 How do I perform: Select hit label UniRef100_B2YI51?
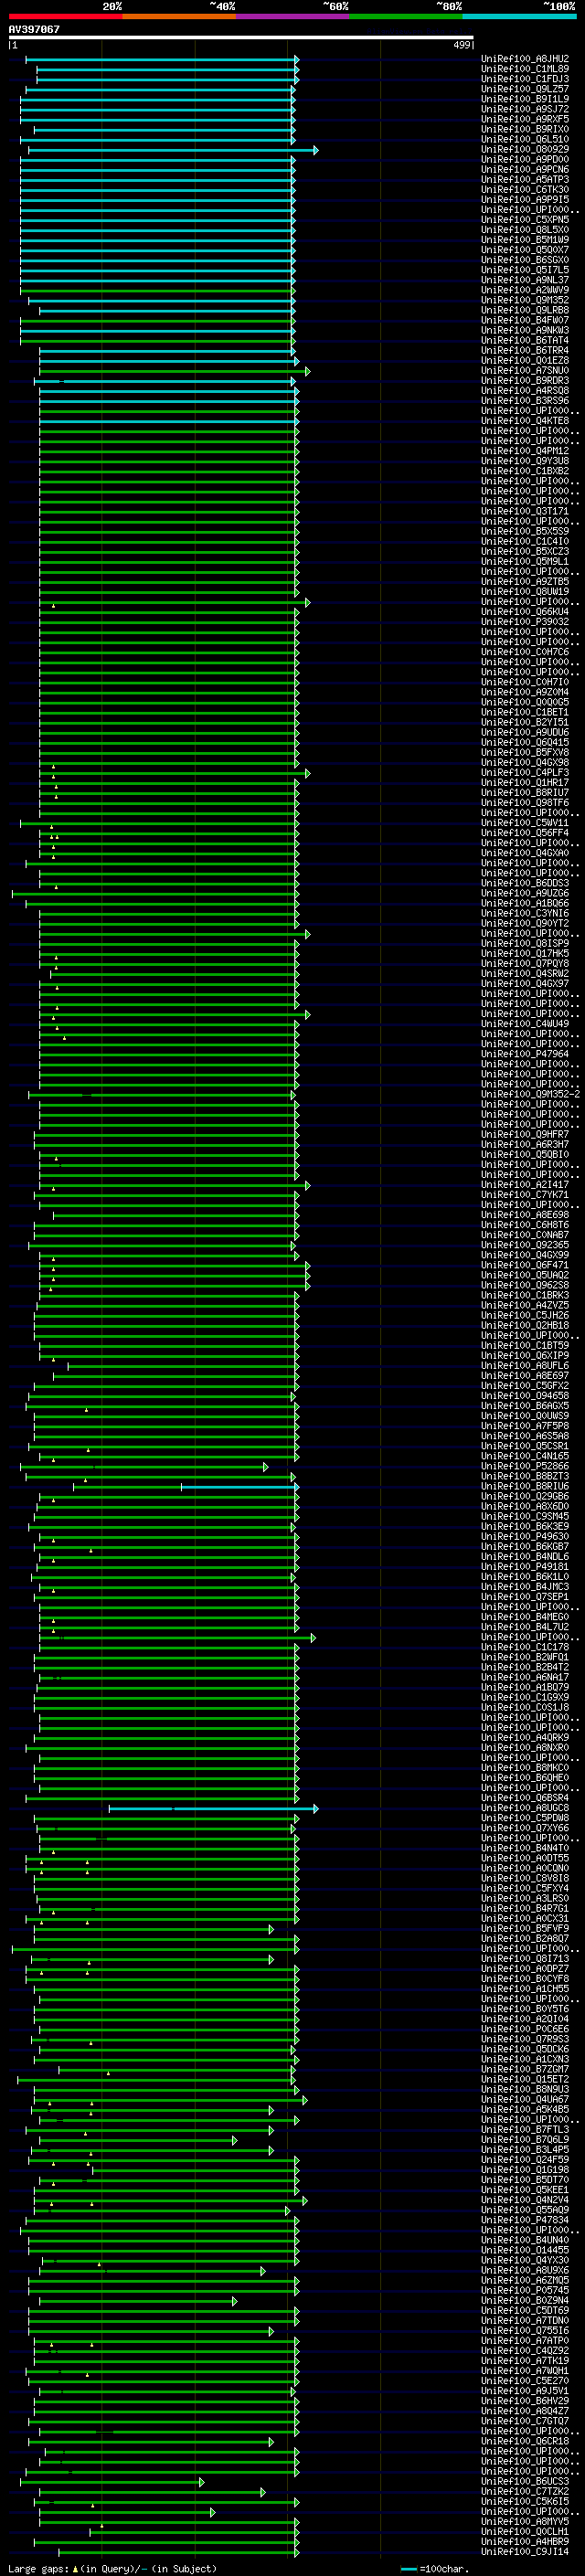pos(525,722)
